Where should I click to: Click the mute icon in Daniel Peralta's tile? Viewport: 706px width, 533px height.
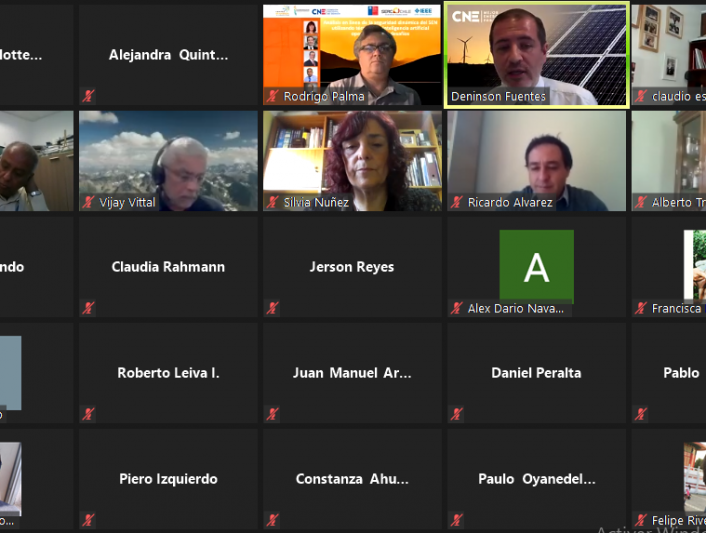pos(457,414)
